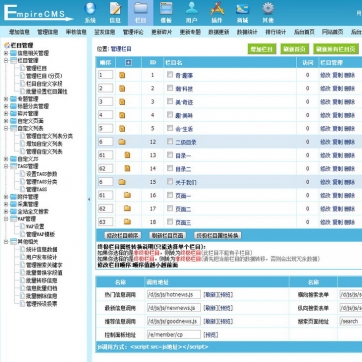Click the folder icon in ID 16 row
This screenshot has height=362, width=362.
tap(127, 195)
